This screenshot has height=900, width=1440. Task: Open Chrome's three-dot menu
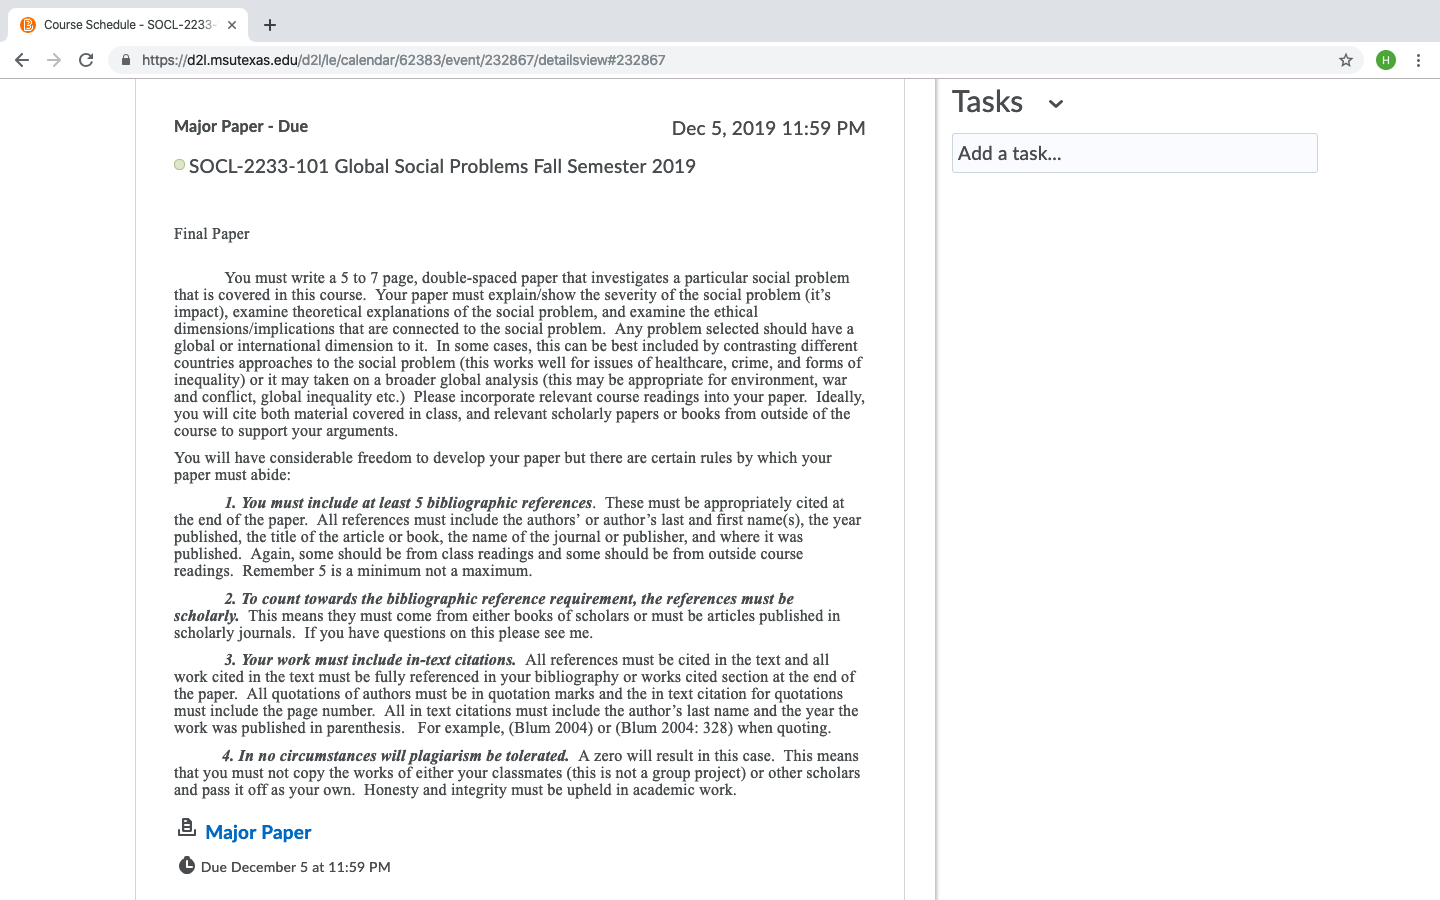coord(1418,60)
